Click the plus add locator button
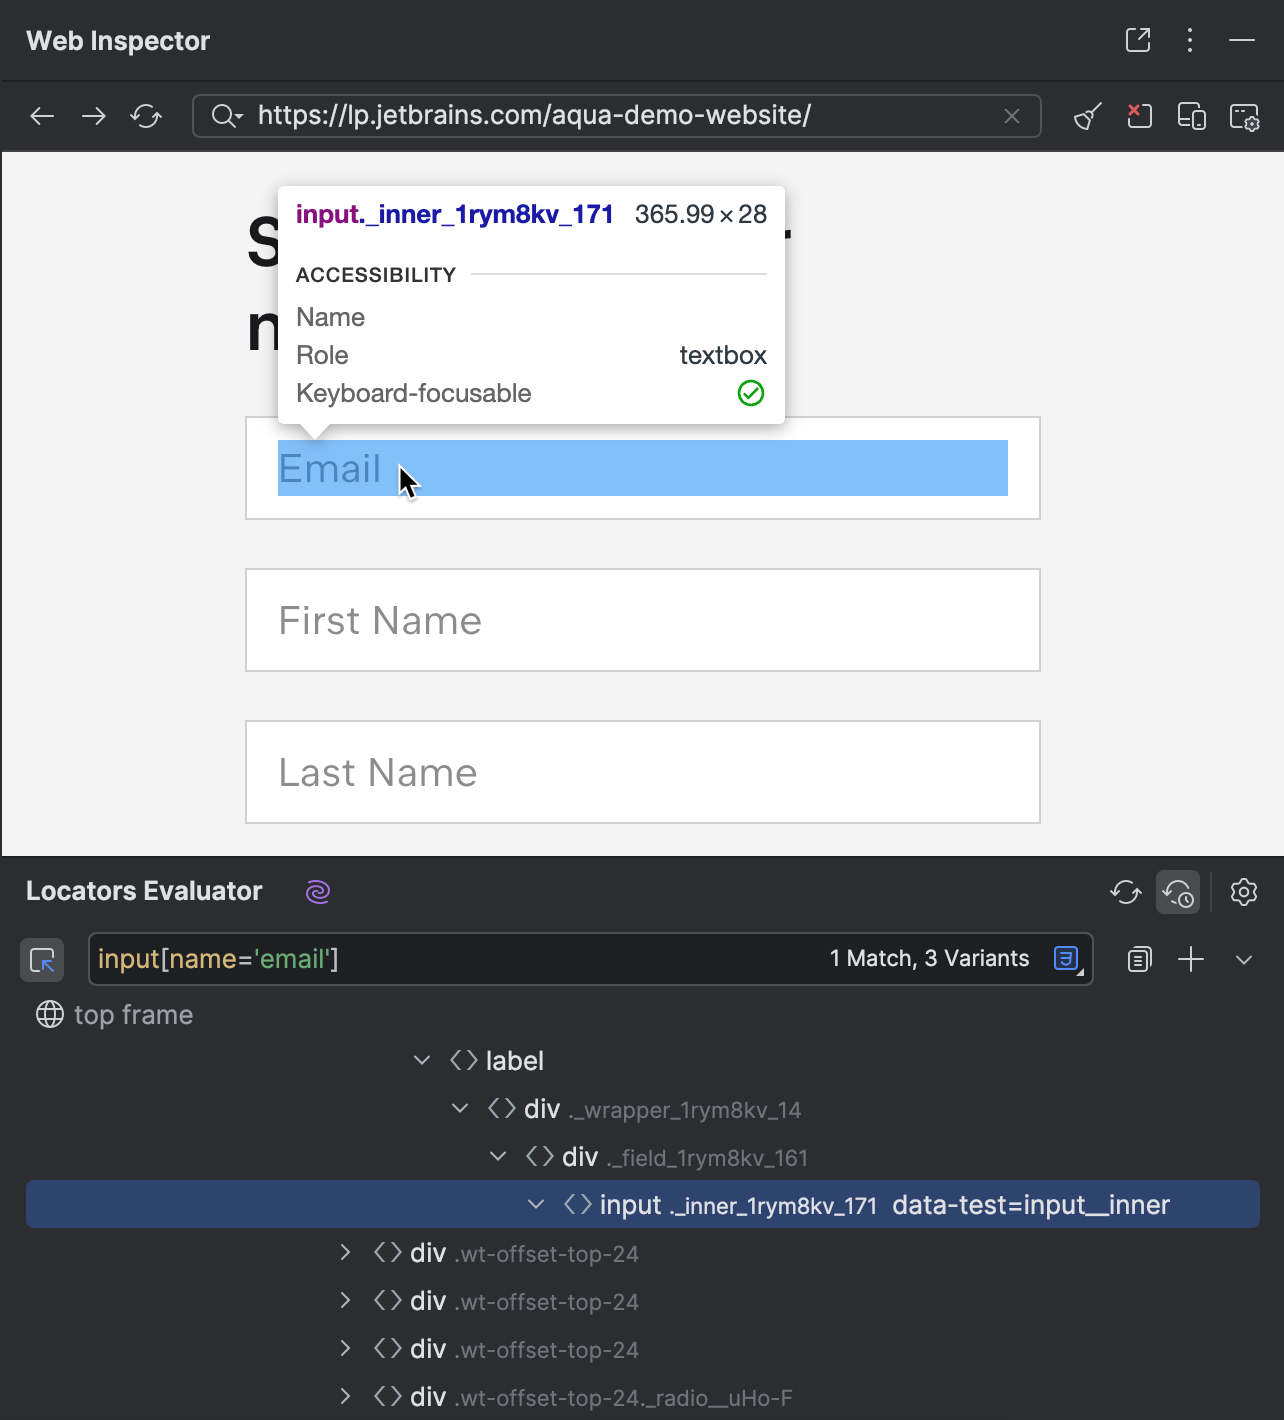 [1191, 960]
